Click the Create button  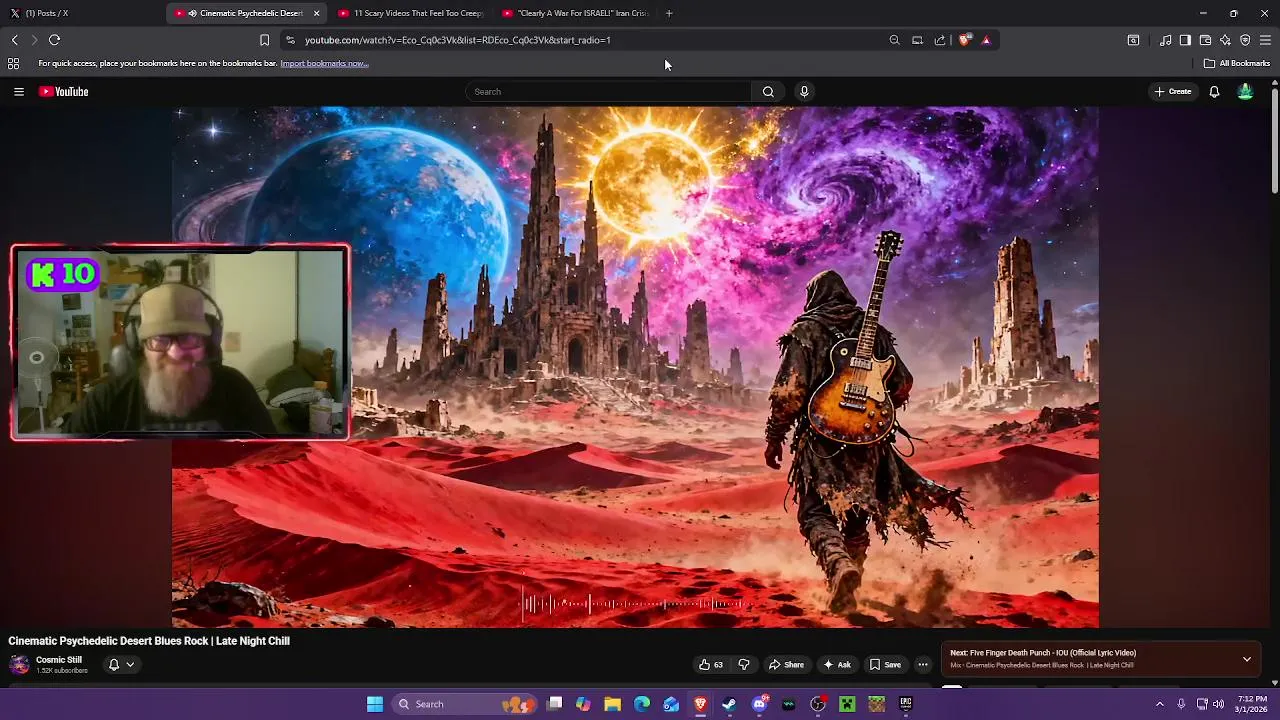(x=1173, y=92)
